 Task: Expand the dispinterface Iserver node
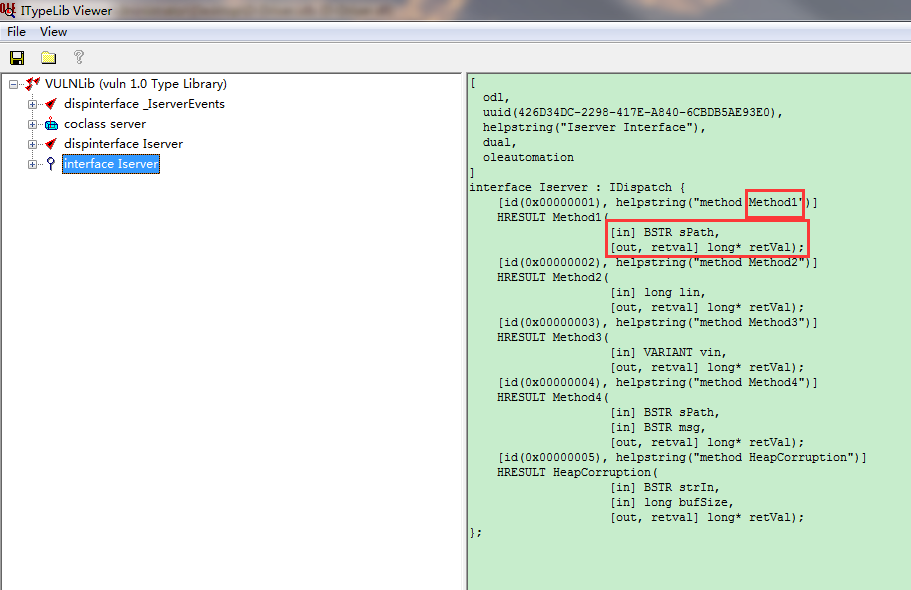click(31, 143)
